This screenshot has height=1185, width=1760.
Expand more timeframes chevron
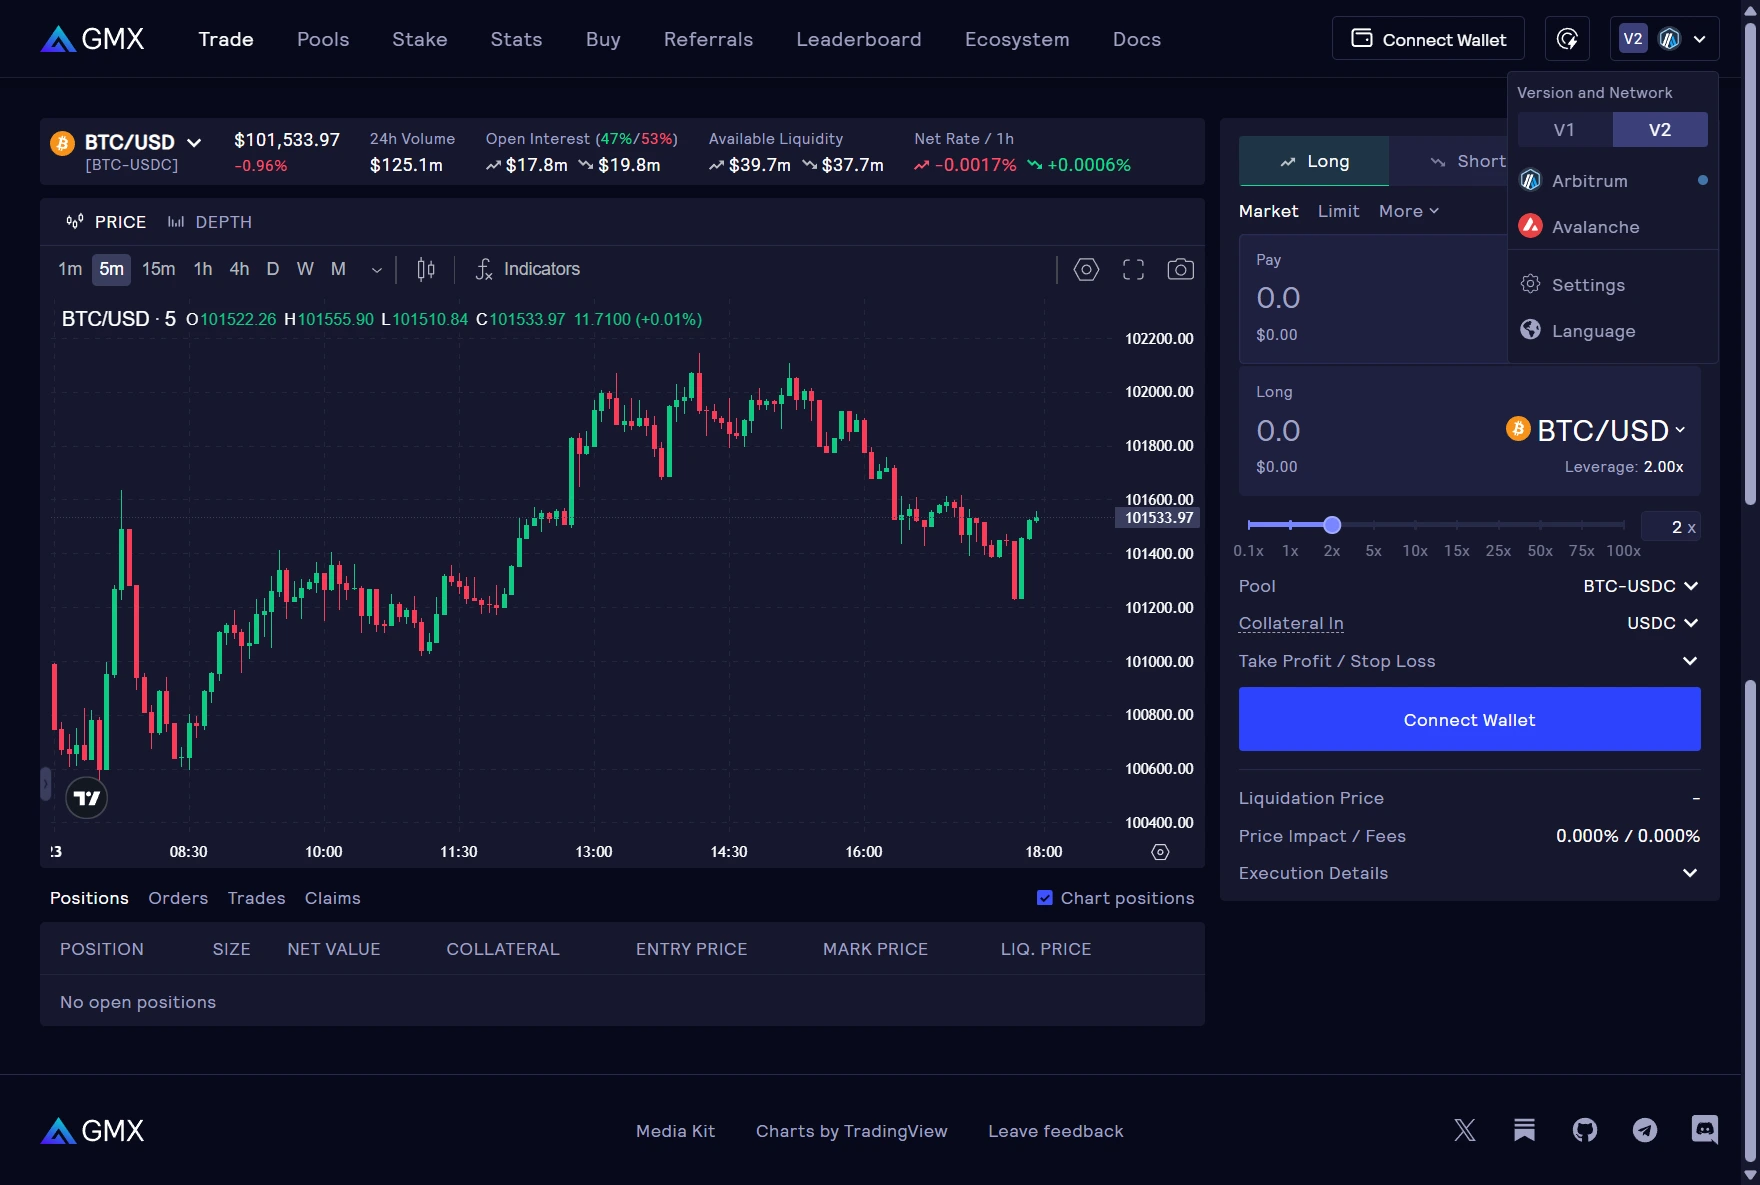pos(377,270)
